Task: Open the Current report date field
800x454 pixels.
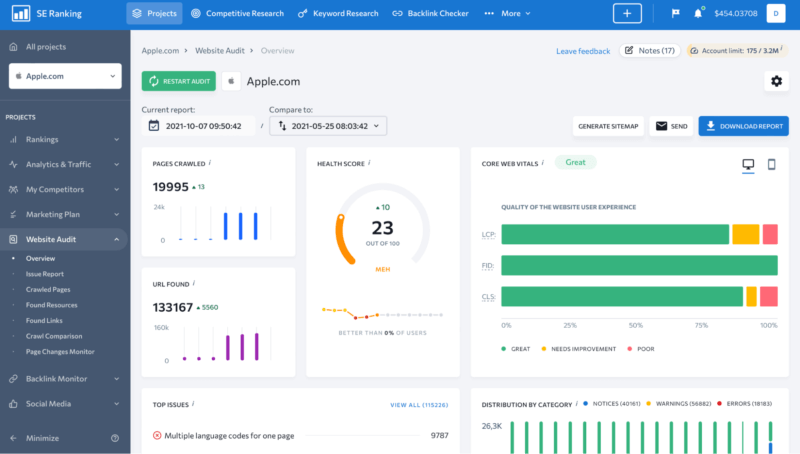Action: click(x=199, y=126)
